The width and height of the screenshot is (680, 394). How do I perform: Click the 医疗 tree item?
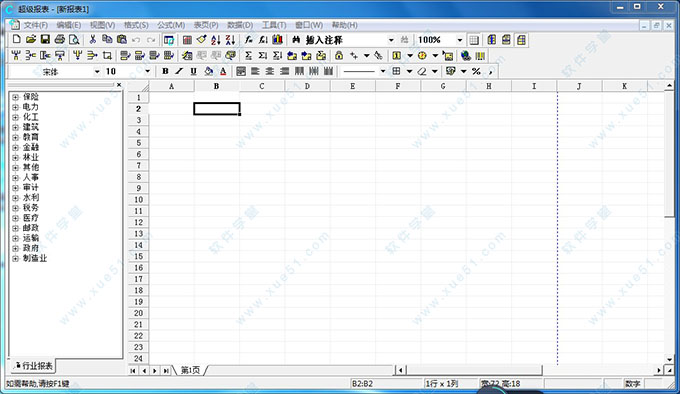pyautogui.click(x=30, y=218)
